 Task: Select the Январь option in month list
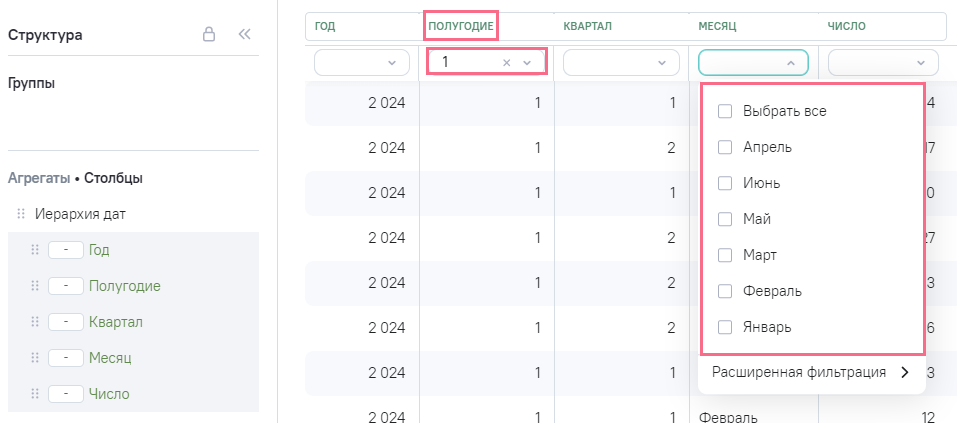pos(725,327)
